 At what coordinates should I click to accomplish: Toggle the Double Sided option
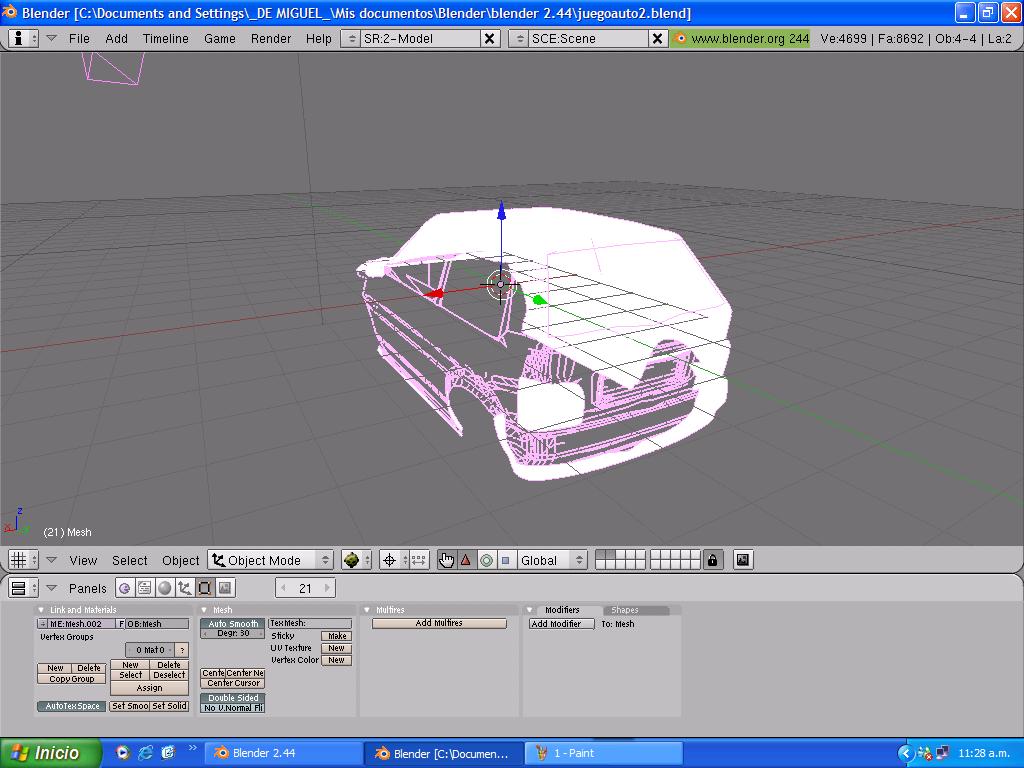coord(233,698)
